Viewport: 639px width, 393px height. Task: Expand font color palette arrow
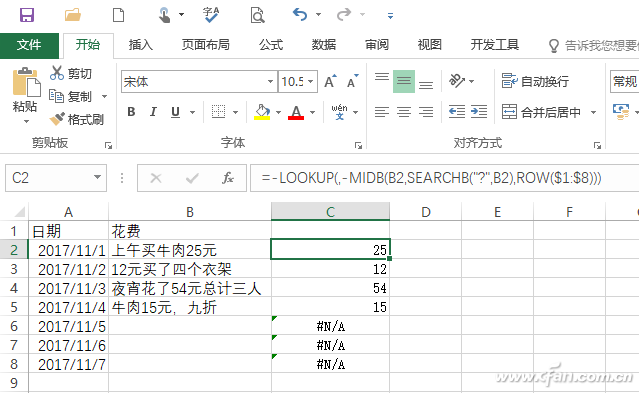[x=313, y=112]
